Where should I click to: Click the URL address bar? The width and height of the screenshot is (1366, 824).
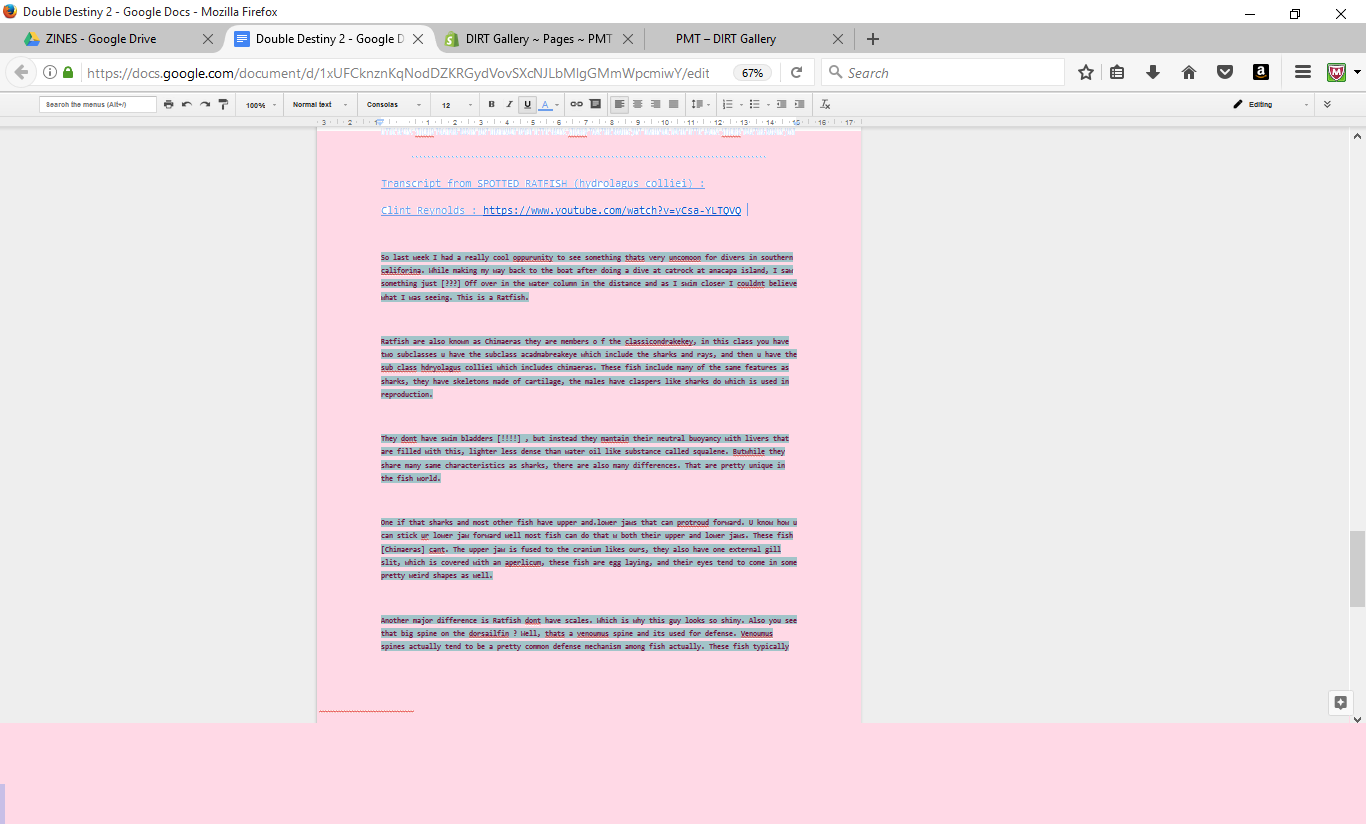click(x=400, y=72)
